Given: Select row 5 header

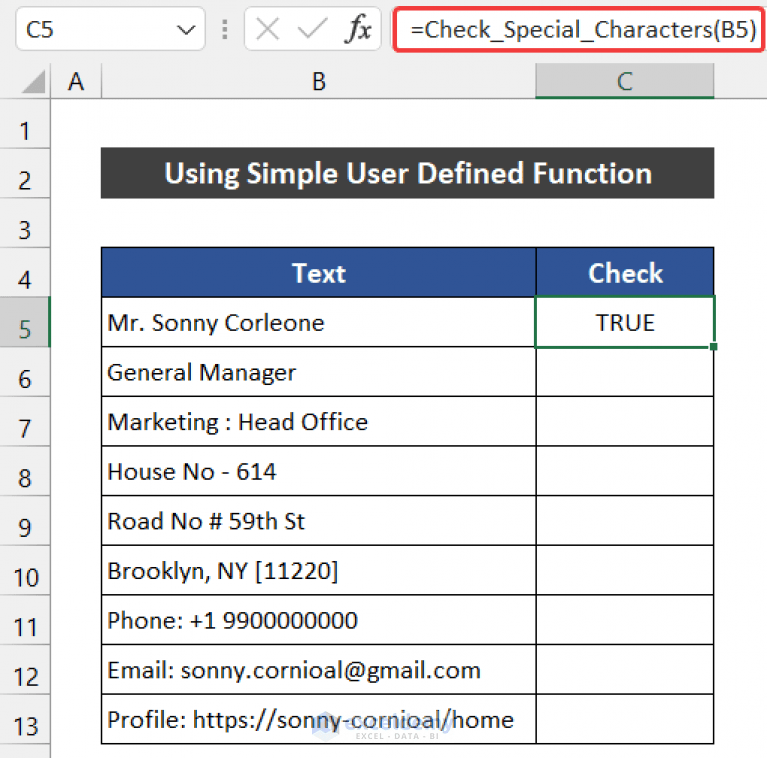Looking at the screenshot, I should coord(25,322).
